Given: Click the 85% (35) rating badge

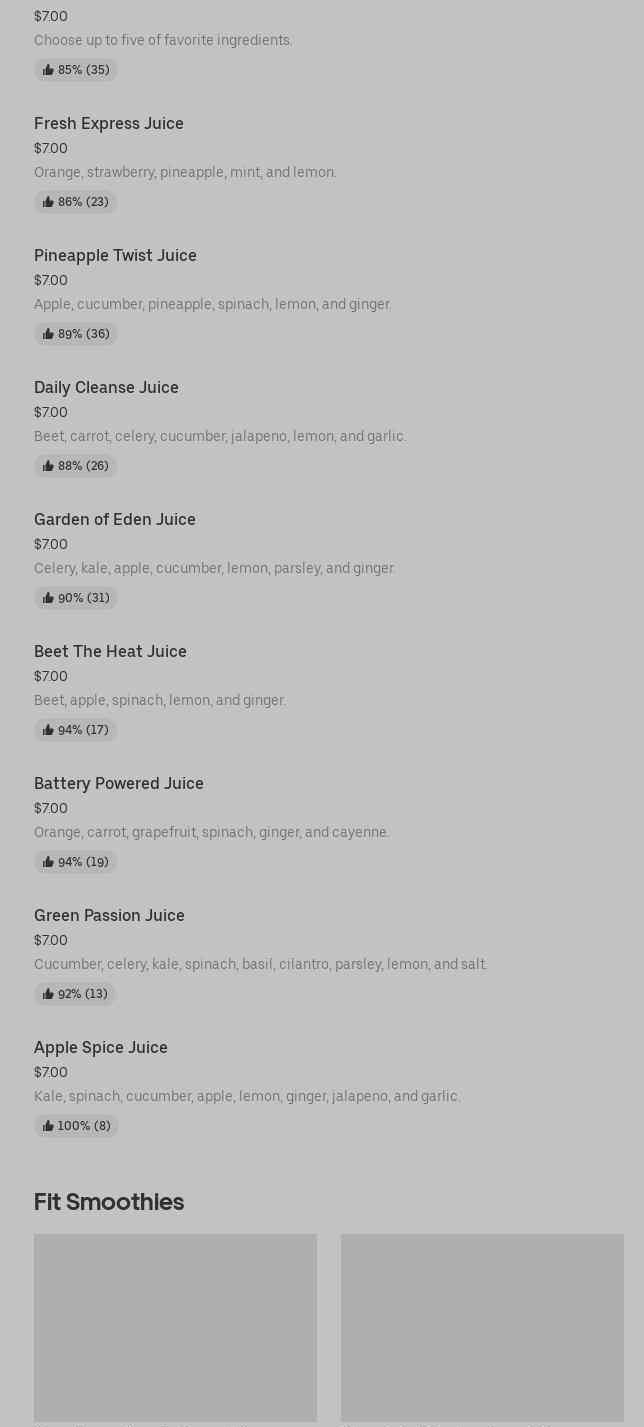Looking at the screenshot, I should pyautogui.click(x=76, y=70).
